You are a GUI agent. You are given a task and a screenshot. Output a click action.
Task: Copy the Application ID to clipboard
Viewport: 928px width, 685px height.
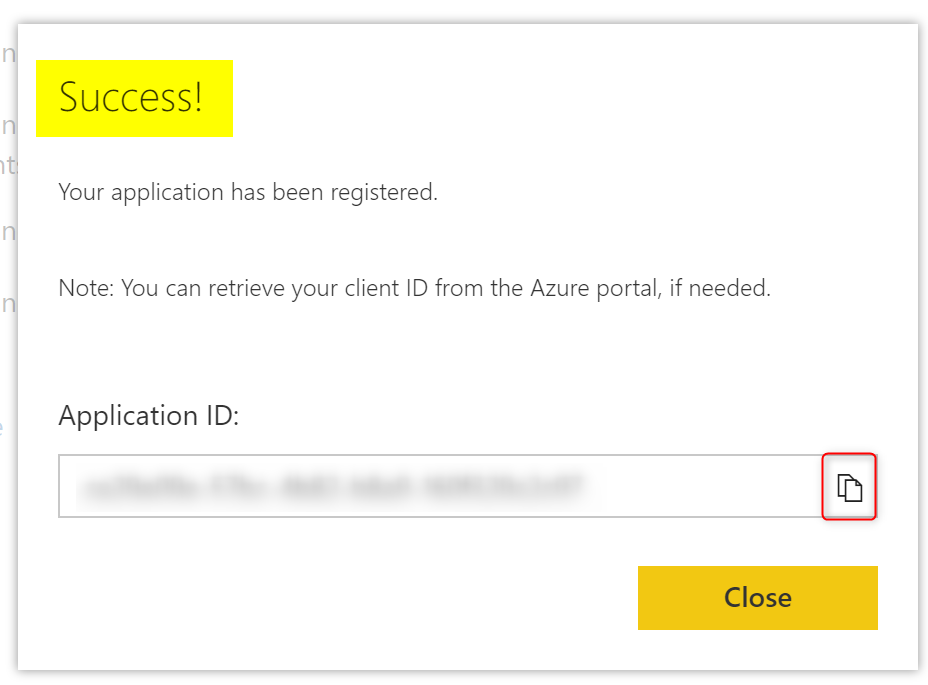[x=849, y=487]
